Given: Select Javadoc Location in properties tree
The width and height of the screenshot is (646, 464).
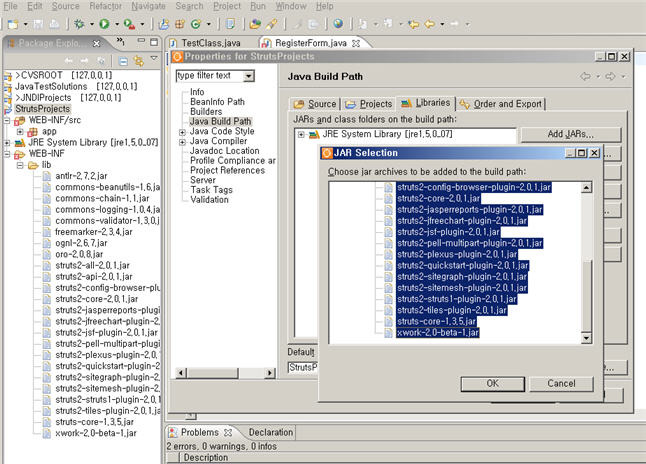Looking at the screenshot, I should coord(225,151).
